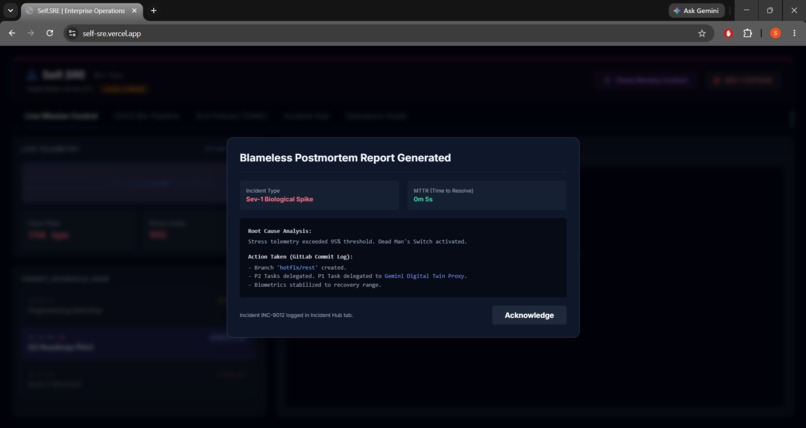The height and width of the screenshot is (428, 806).
Task: Go back to the previous page
Action: pos(12,33)
